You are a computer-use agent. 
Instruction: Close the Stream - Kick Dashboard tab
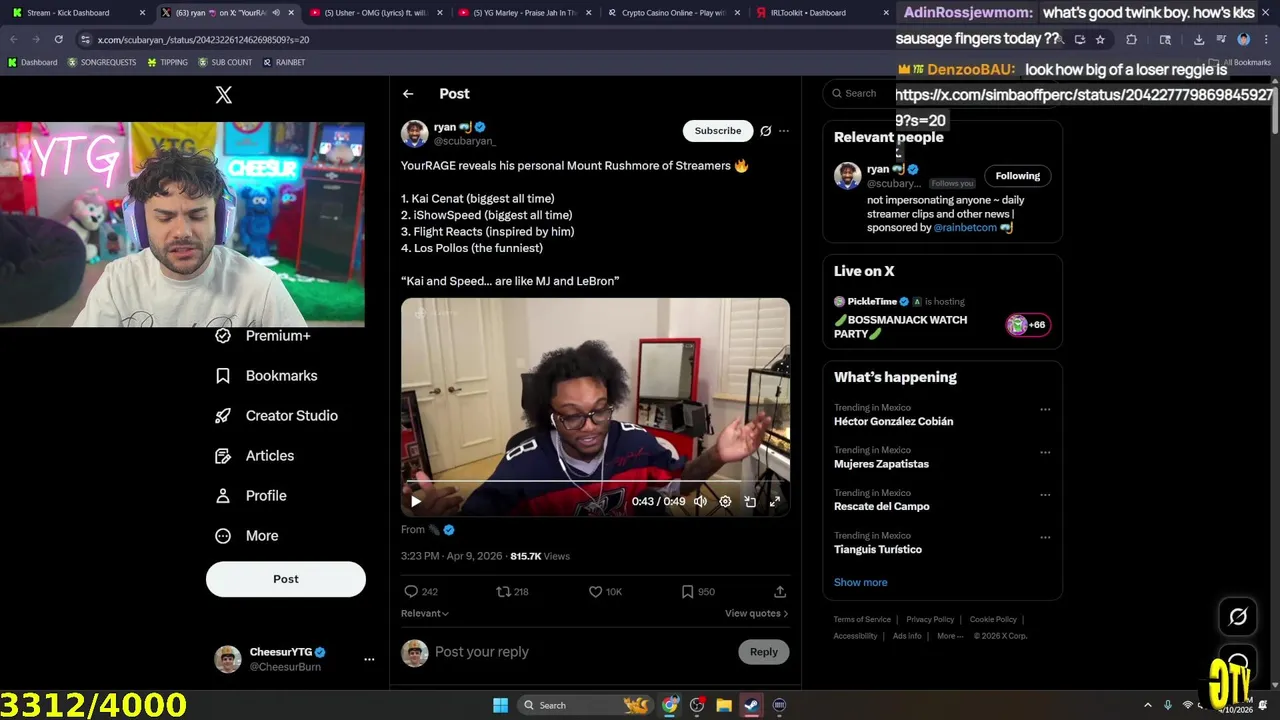click(142, 13)
